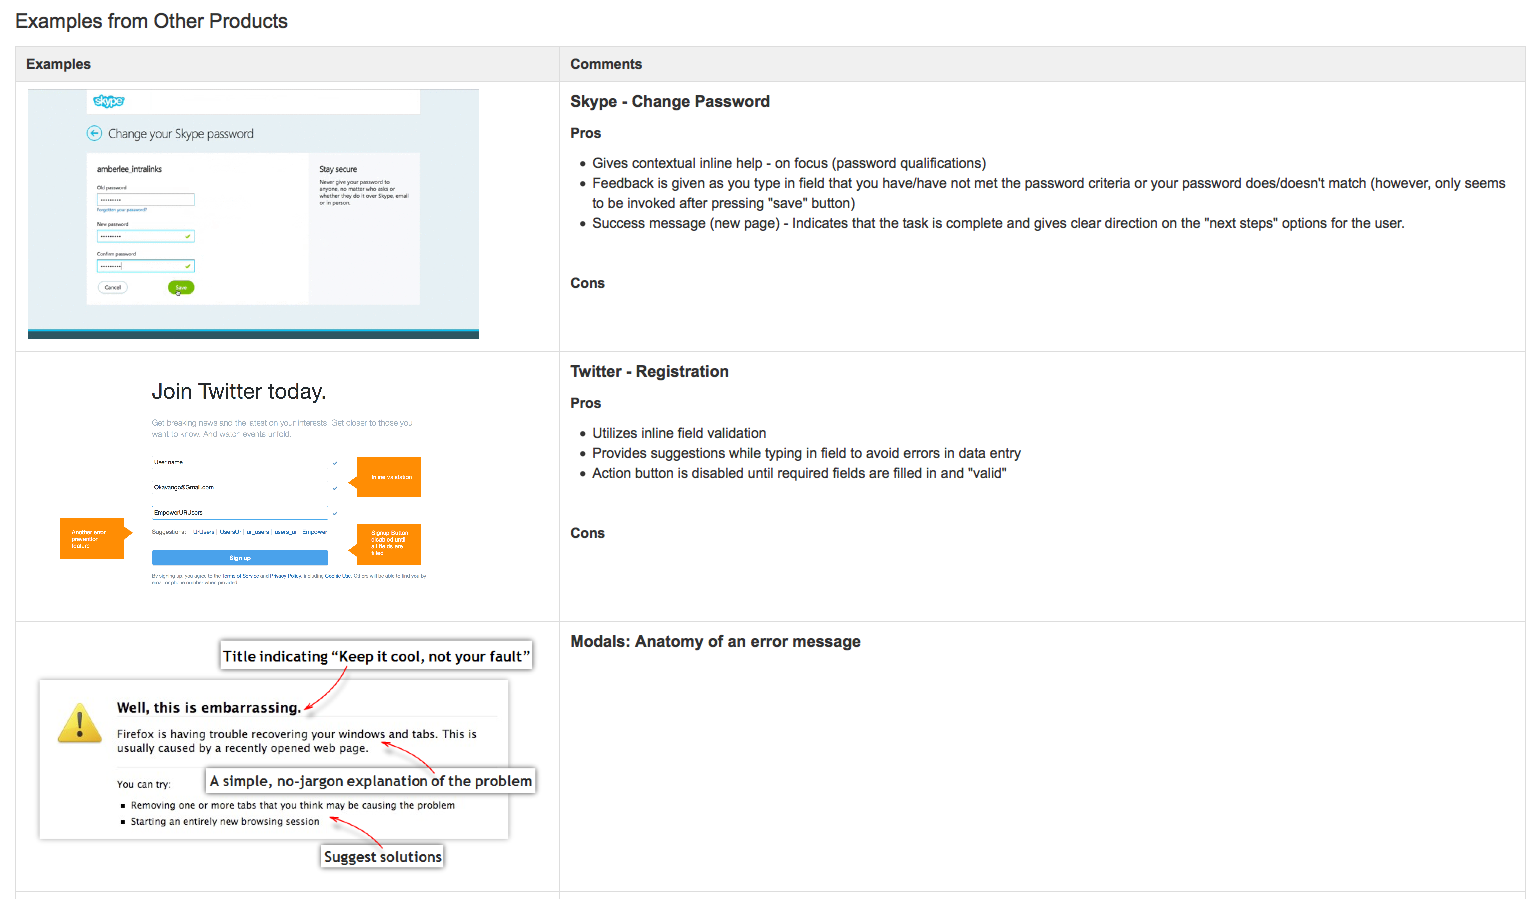
Task: Click the Skype logo in the first example
Action: [109, 101]
